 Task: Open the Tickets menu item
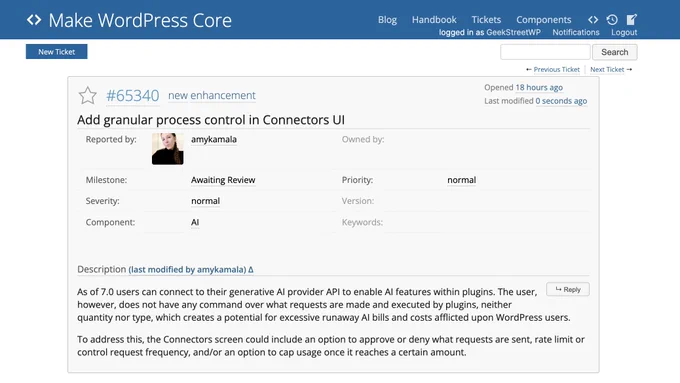486,20
